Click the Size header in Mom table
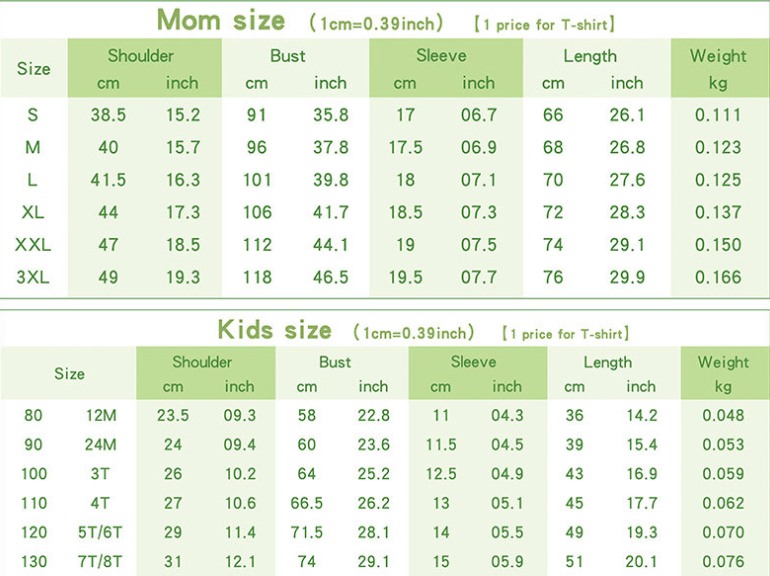 tap(33, 69)
